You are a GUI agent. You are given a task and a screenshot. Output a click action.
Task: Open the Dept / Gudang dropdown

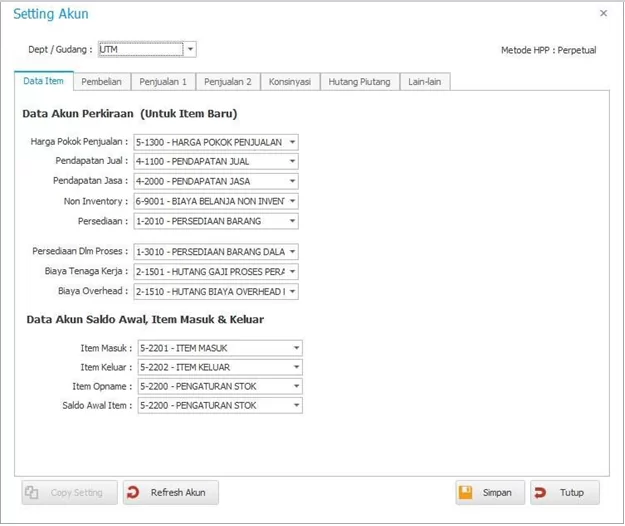point(190,49)
